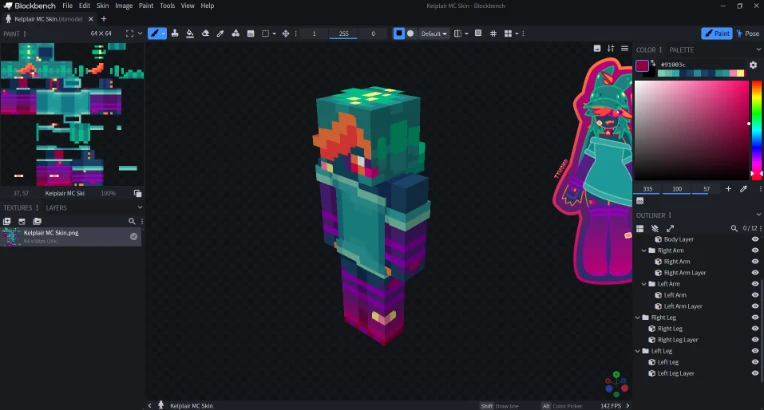
Task: Hide the Right Leg Layer cube
Action: (755, 340)
